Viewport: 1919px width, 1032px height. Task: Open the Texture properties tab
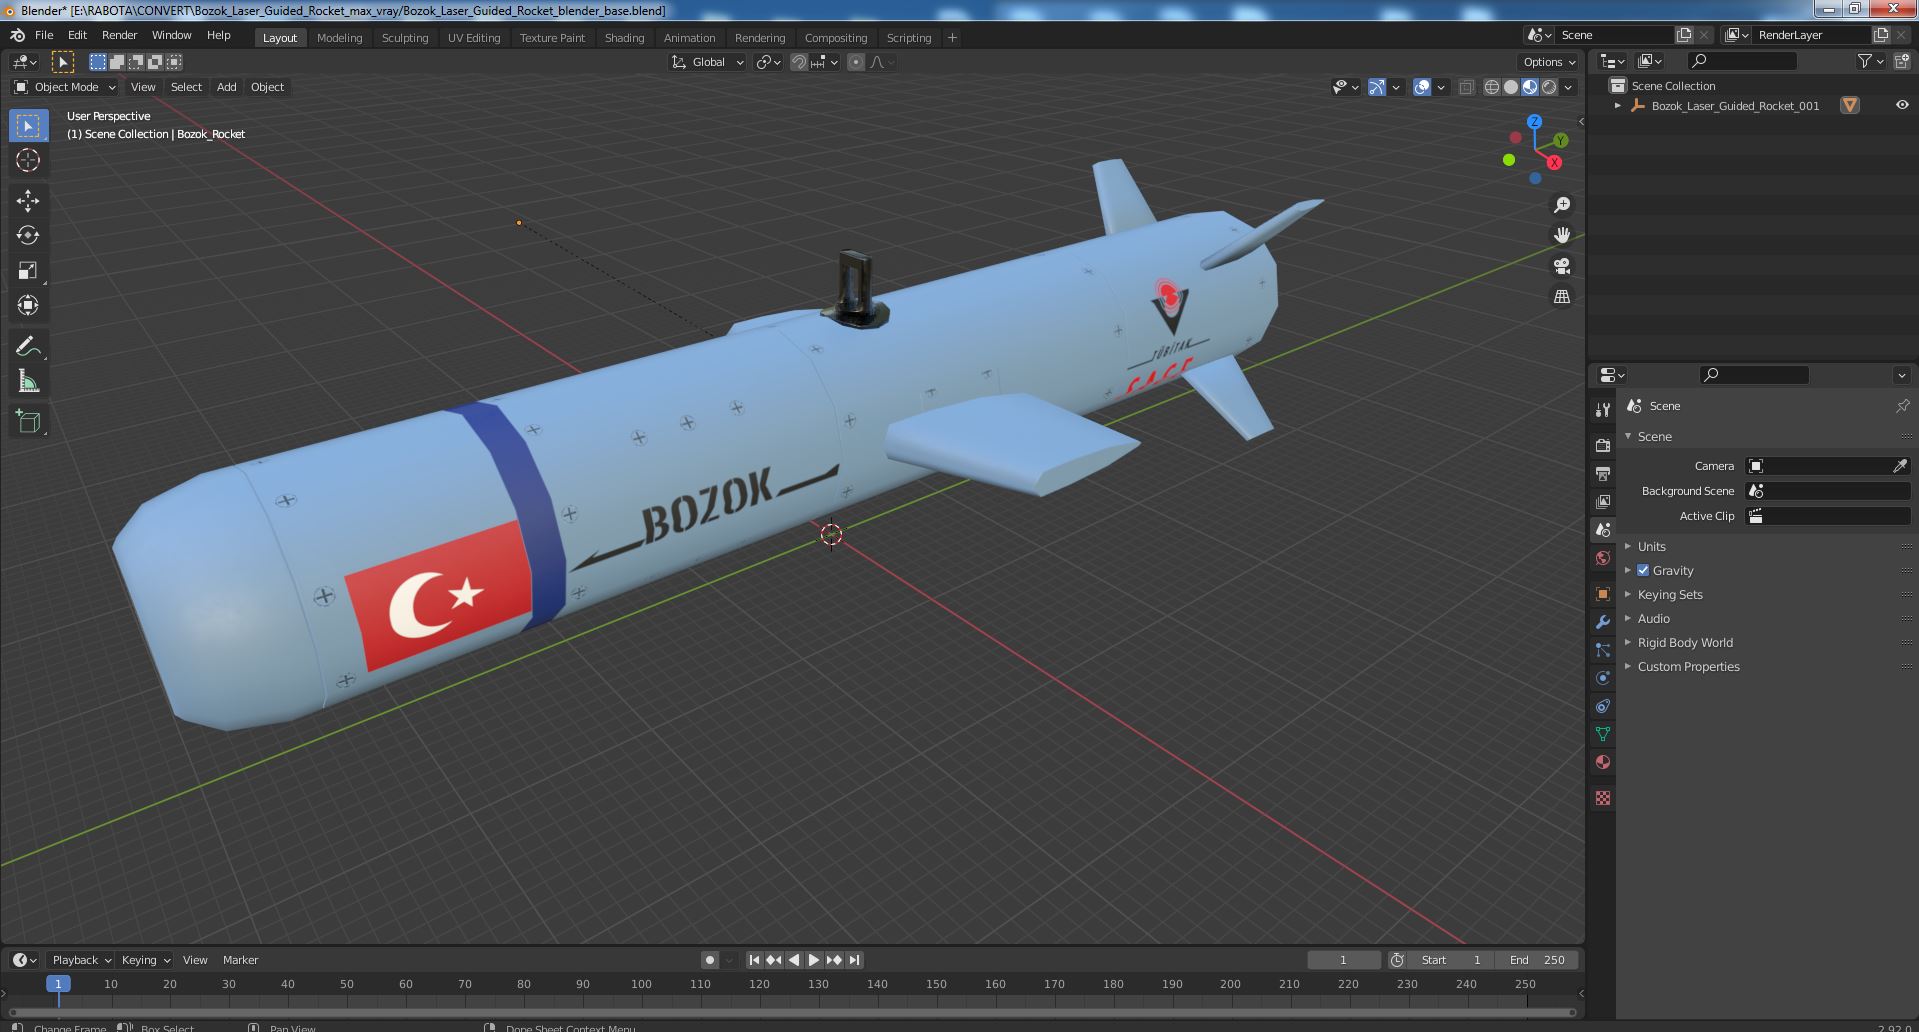point(1603,798)
